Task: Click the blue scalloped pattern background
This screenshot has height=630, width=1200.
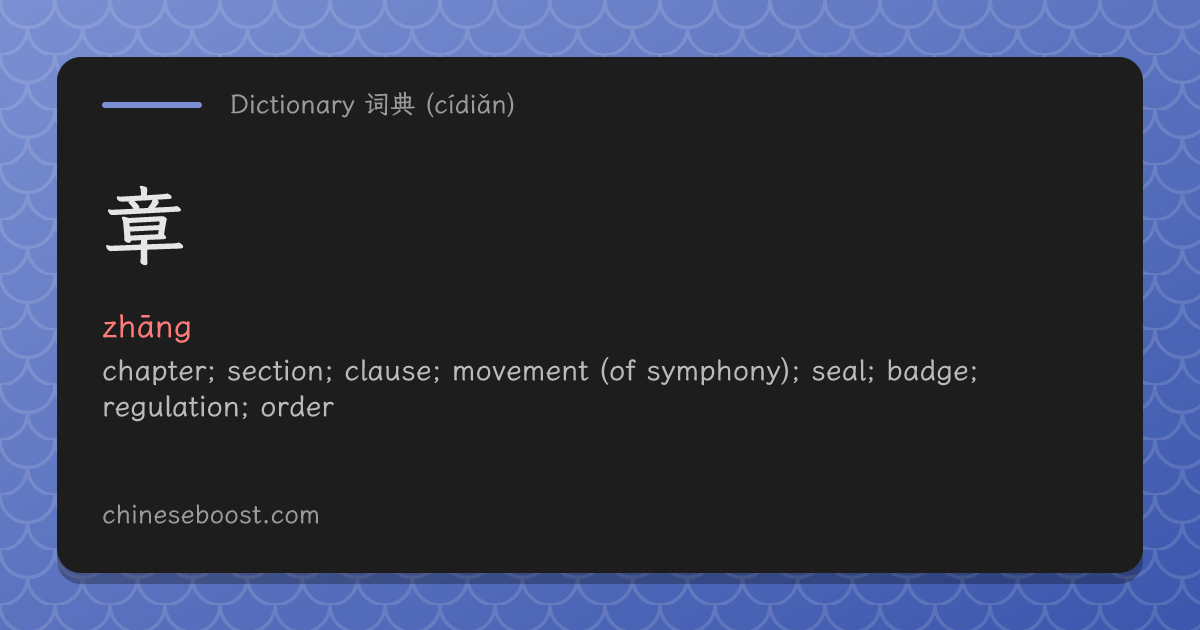Action: [600, 27]
